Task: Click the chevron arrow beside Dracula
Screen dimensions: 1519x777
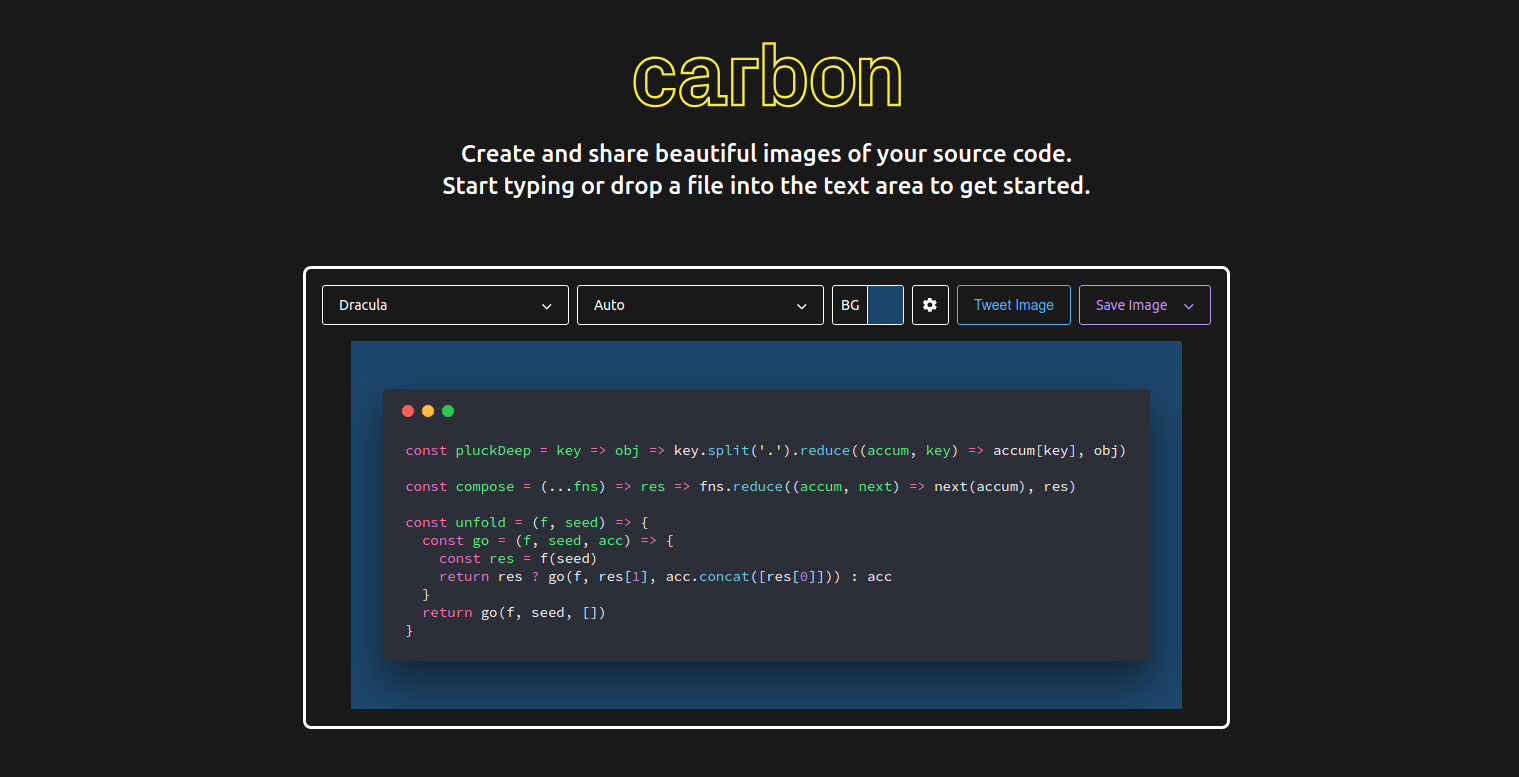Action: pyautogui.click(x=547, y=306)
